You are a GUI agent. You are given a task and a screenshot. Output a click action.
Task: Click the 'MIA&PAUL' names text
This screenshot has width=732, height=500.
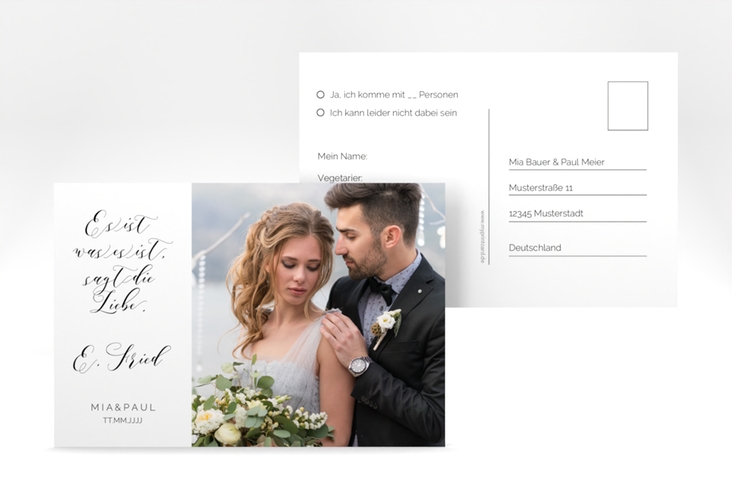point(122,407)
